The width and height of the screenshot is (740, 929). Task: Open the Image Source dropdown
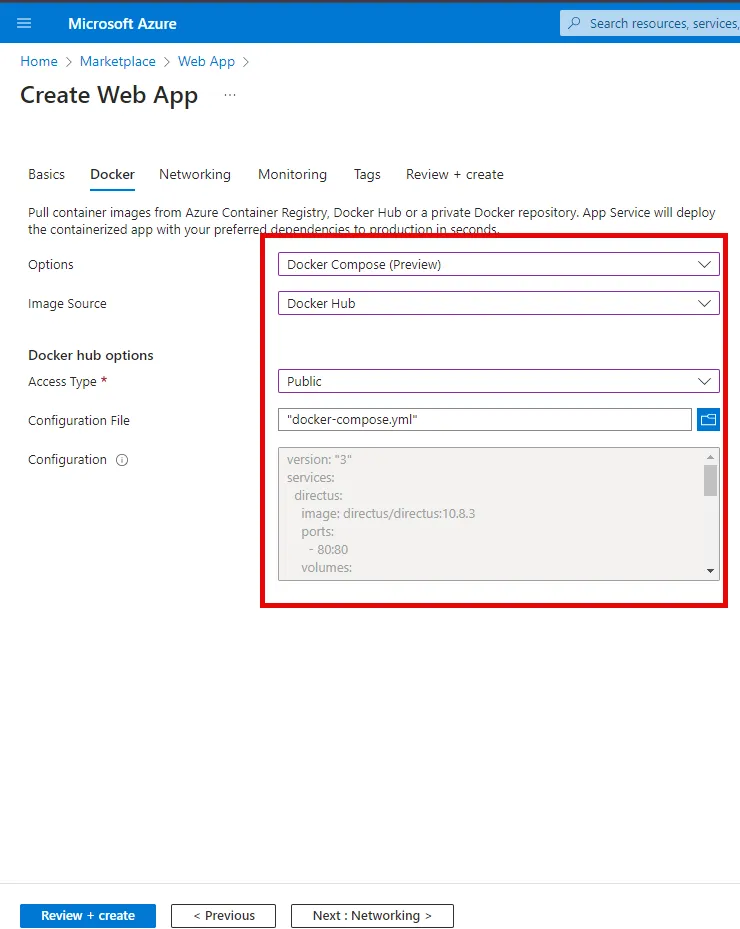pyautogui.click(x=498, y=303)
